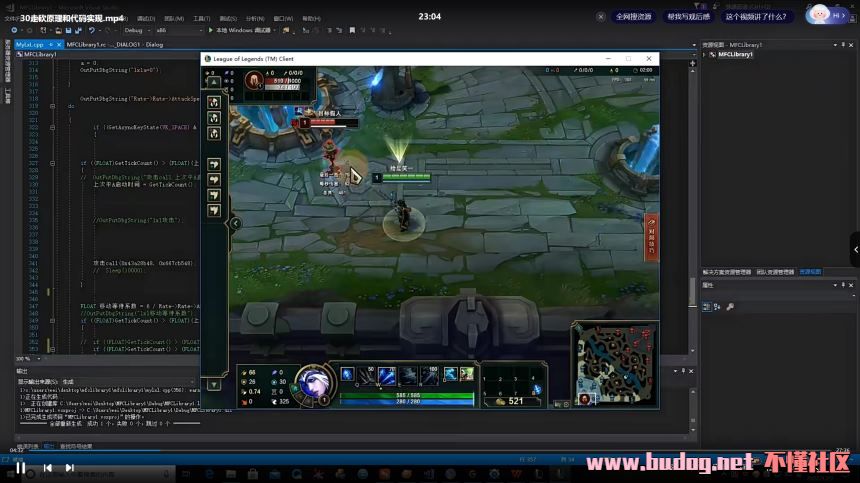860x483 pixels.
Task: Expand the player side panel arrow
Action: [855, 249]
